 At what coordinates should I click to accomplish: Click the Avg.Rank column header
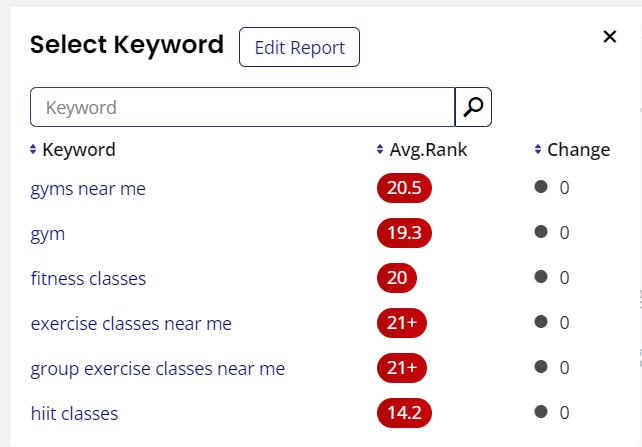click(x=428, y=150)
